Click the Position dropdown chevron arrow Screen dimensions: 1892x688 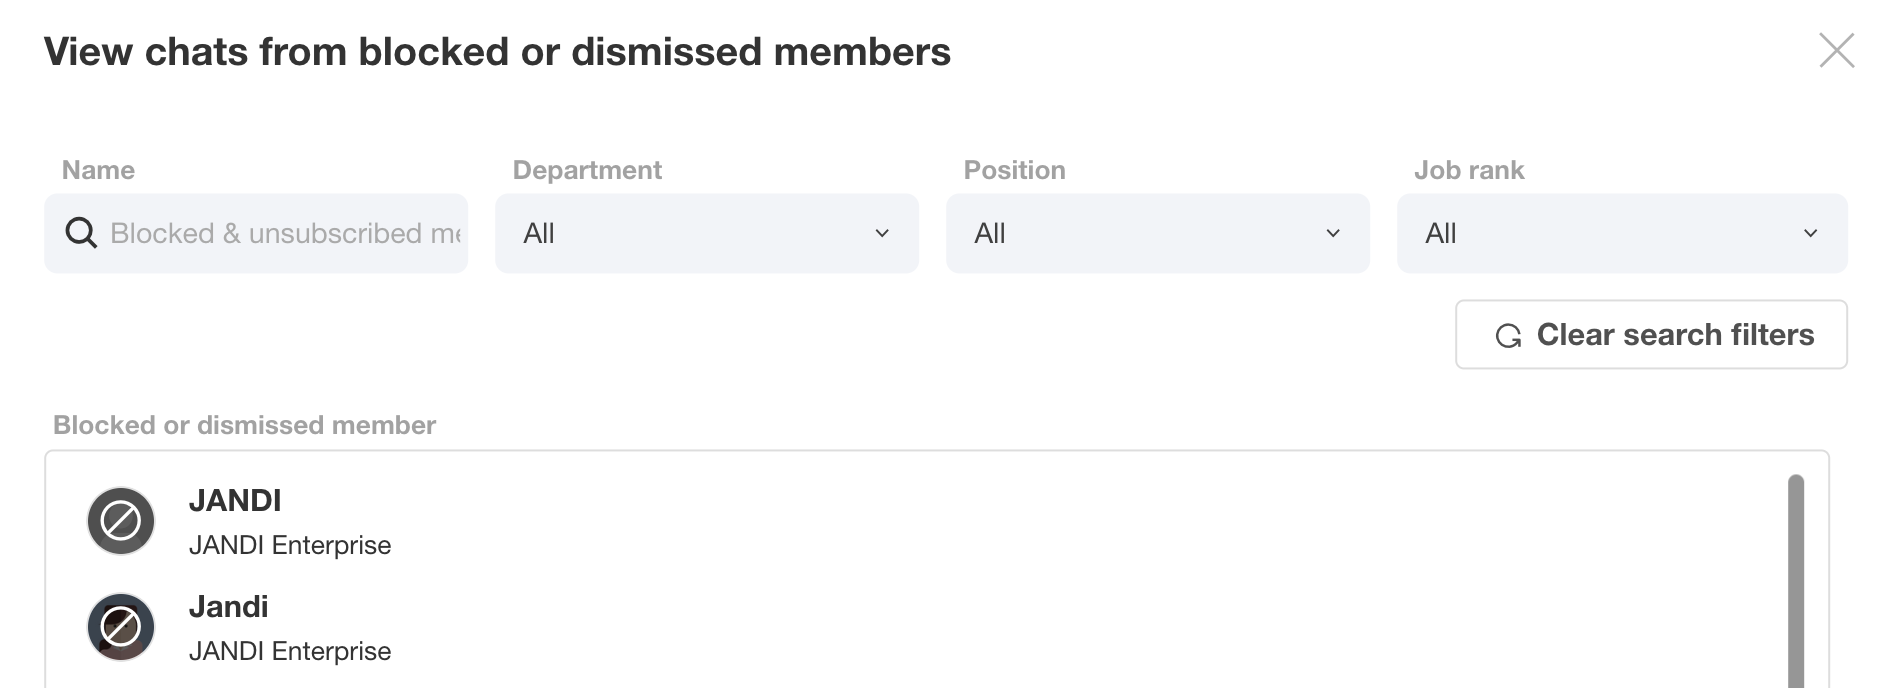click(x=1333, y=233)
